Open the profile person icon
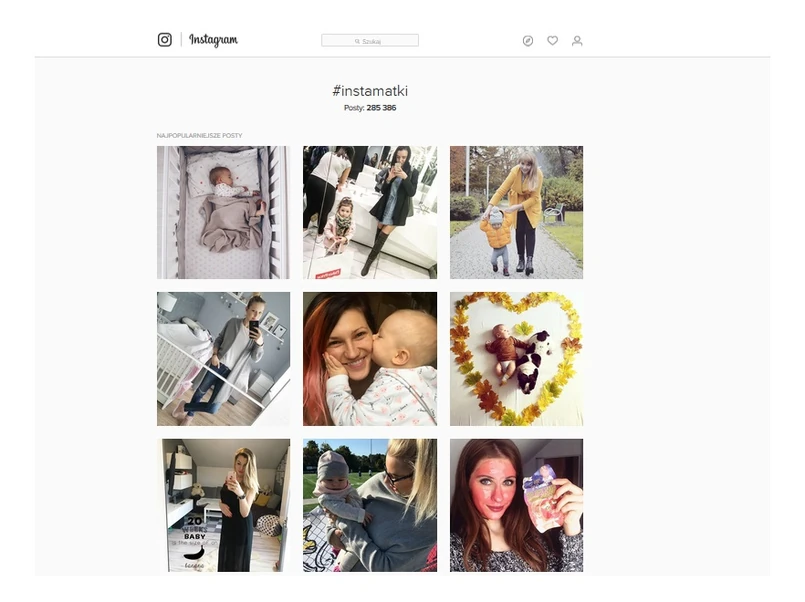 pyautogui.click(x=577, y=41)
